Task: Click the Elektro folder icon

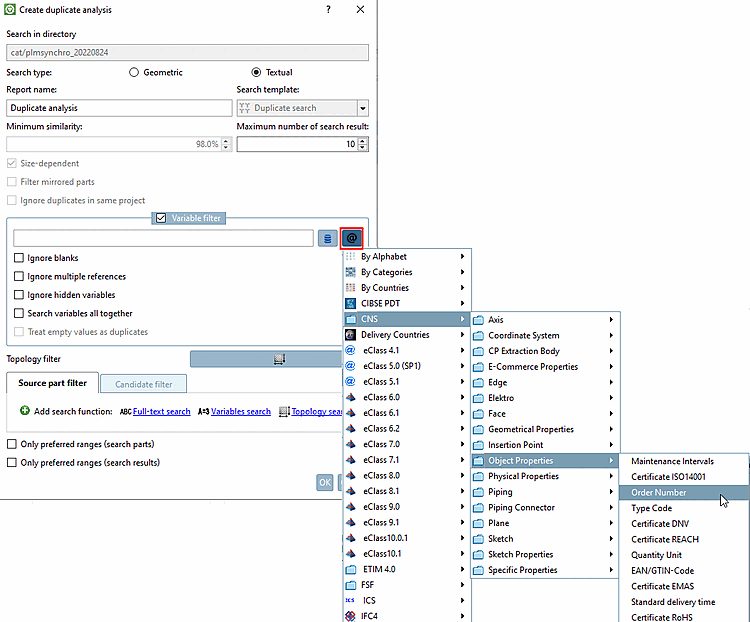Action: click(x=478, y=398)
